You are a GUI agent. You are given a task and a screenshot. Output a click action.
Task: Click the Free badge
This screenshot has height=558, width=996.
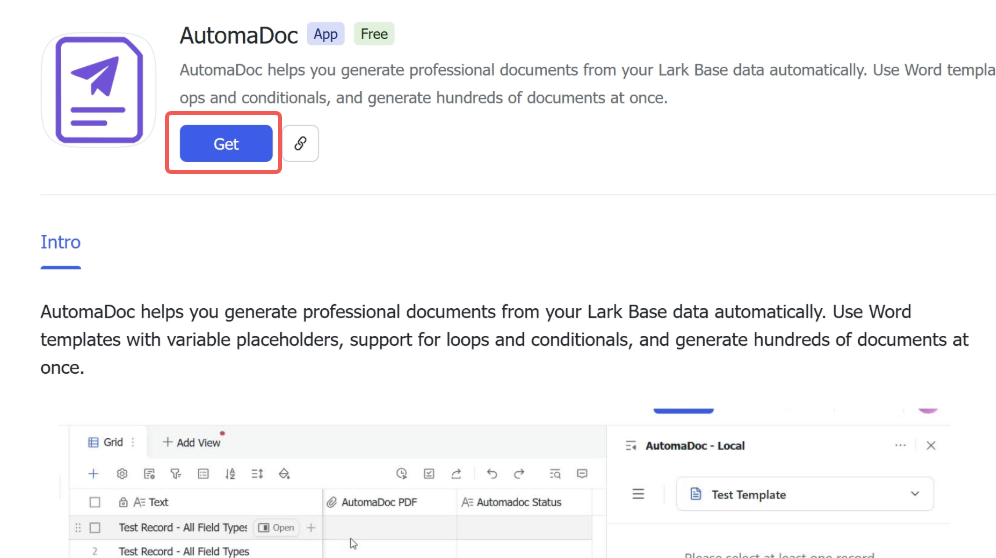[374, 34]
